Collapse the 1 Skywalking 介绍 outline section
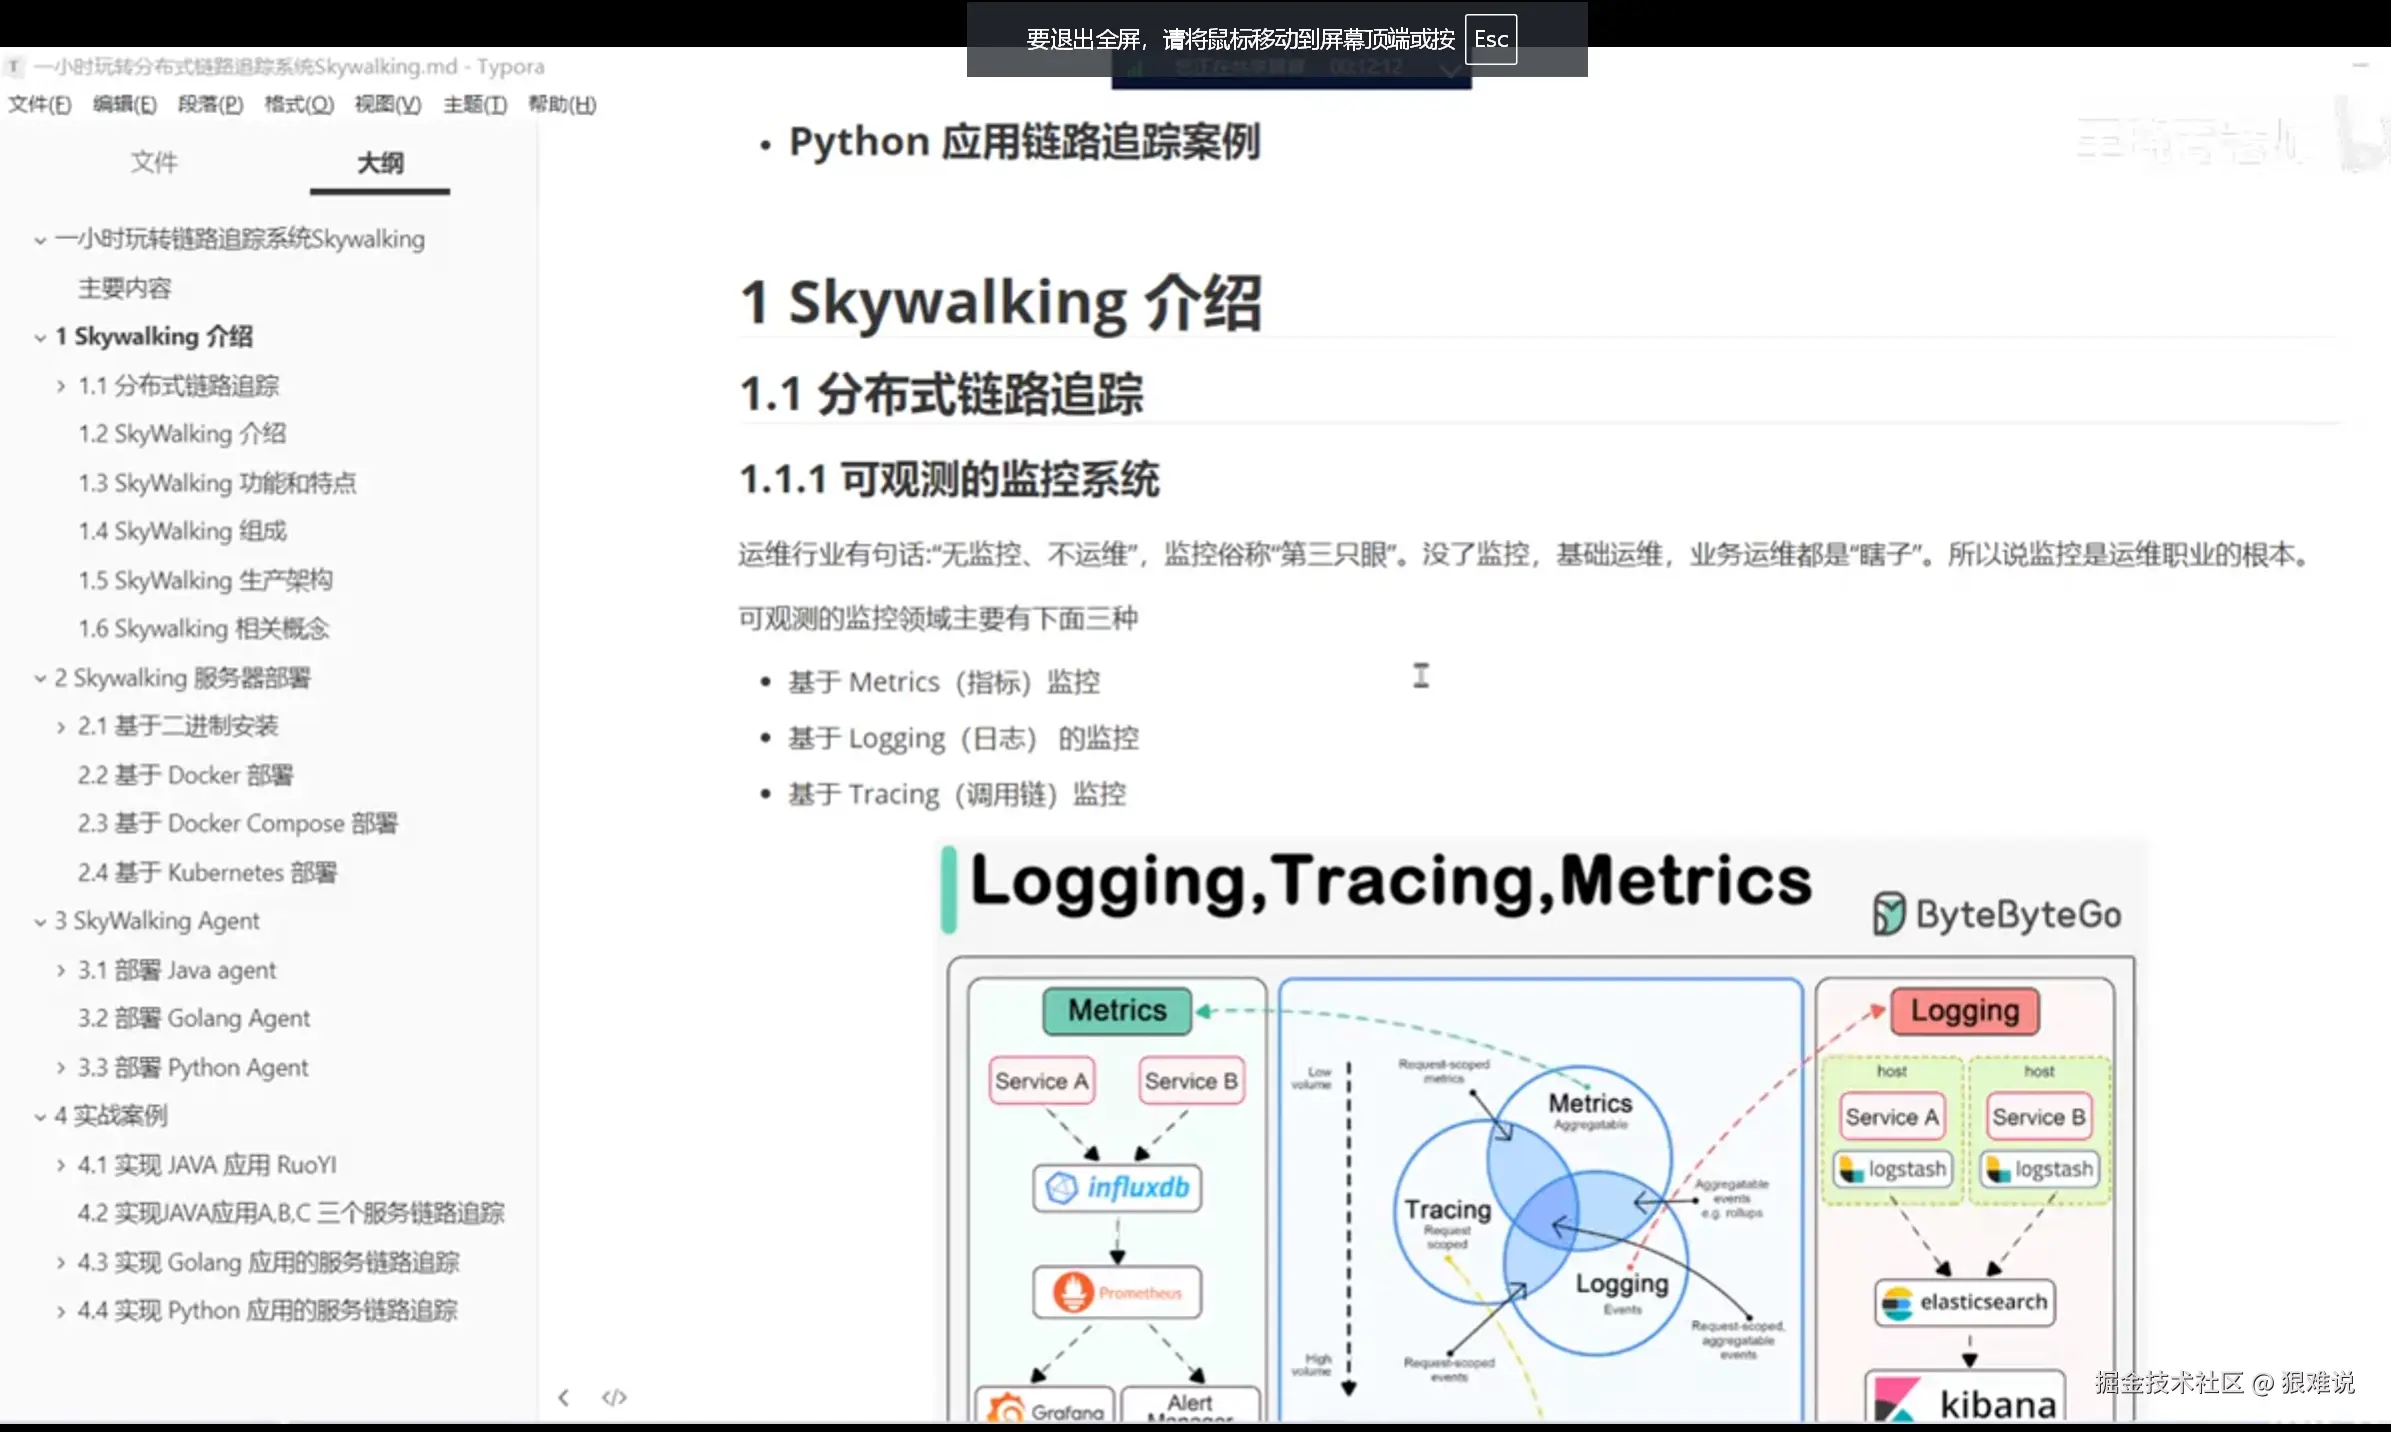The width and height of the screenshot is (2391, 1432). [x=40, y=338]
